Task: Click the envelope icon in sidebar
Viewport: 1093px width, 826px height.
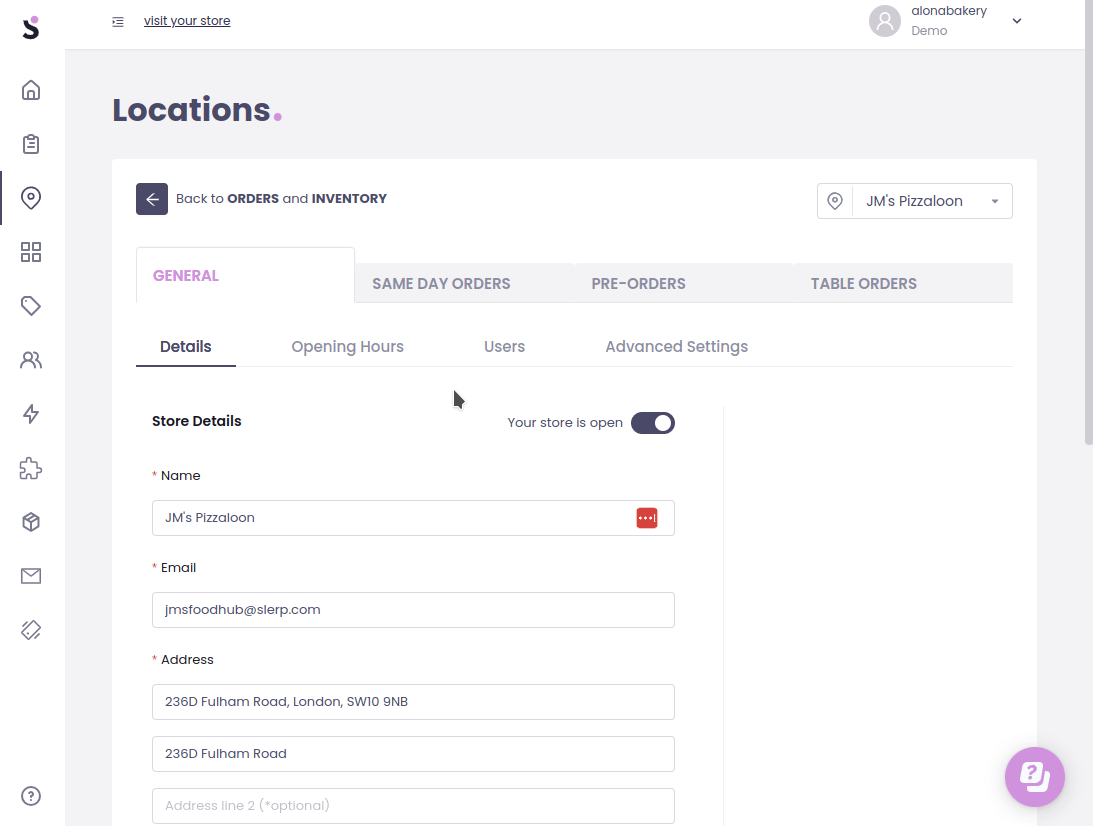Action: (31, 576)
